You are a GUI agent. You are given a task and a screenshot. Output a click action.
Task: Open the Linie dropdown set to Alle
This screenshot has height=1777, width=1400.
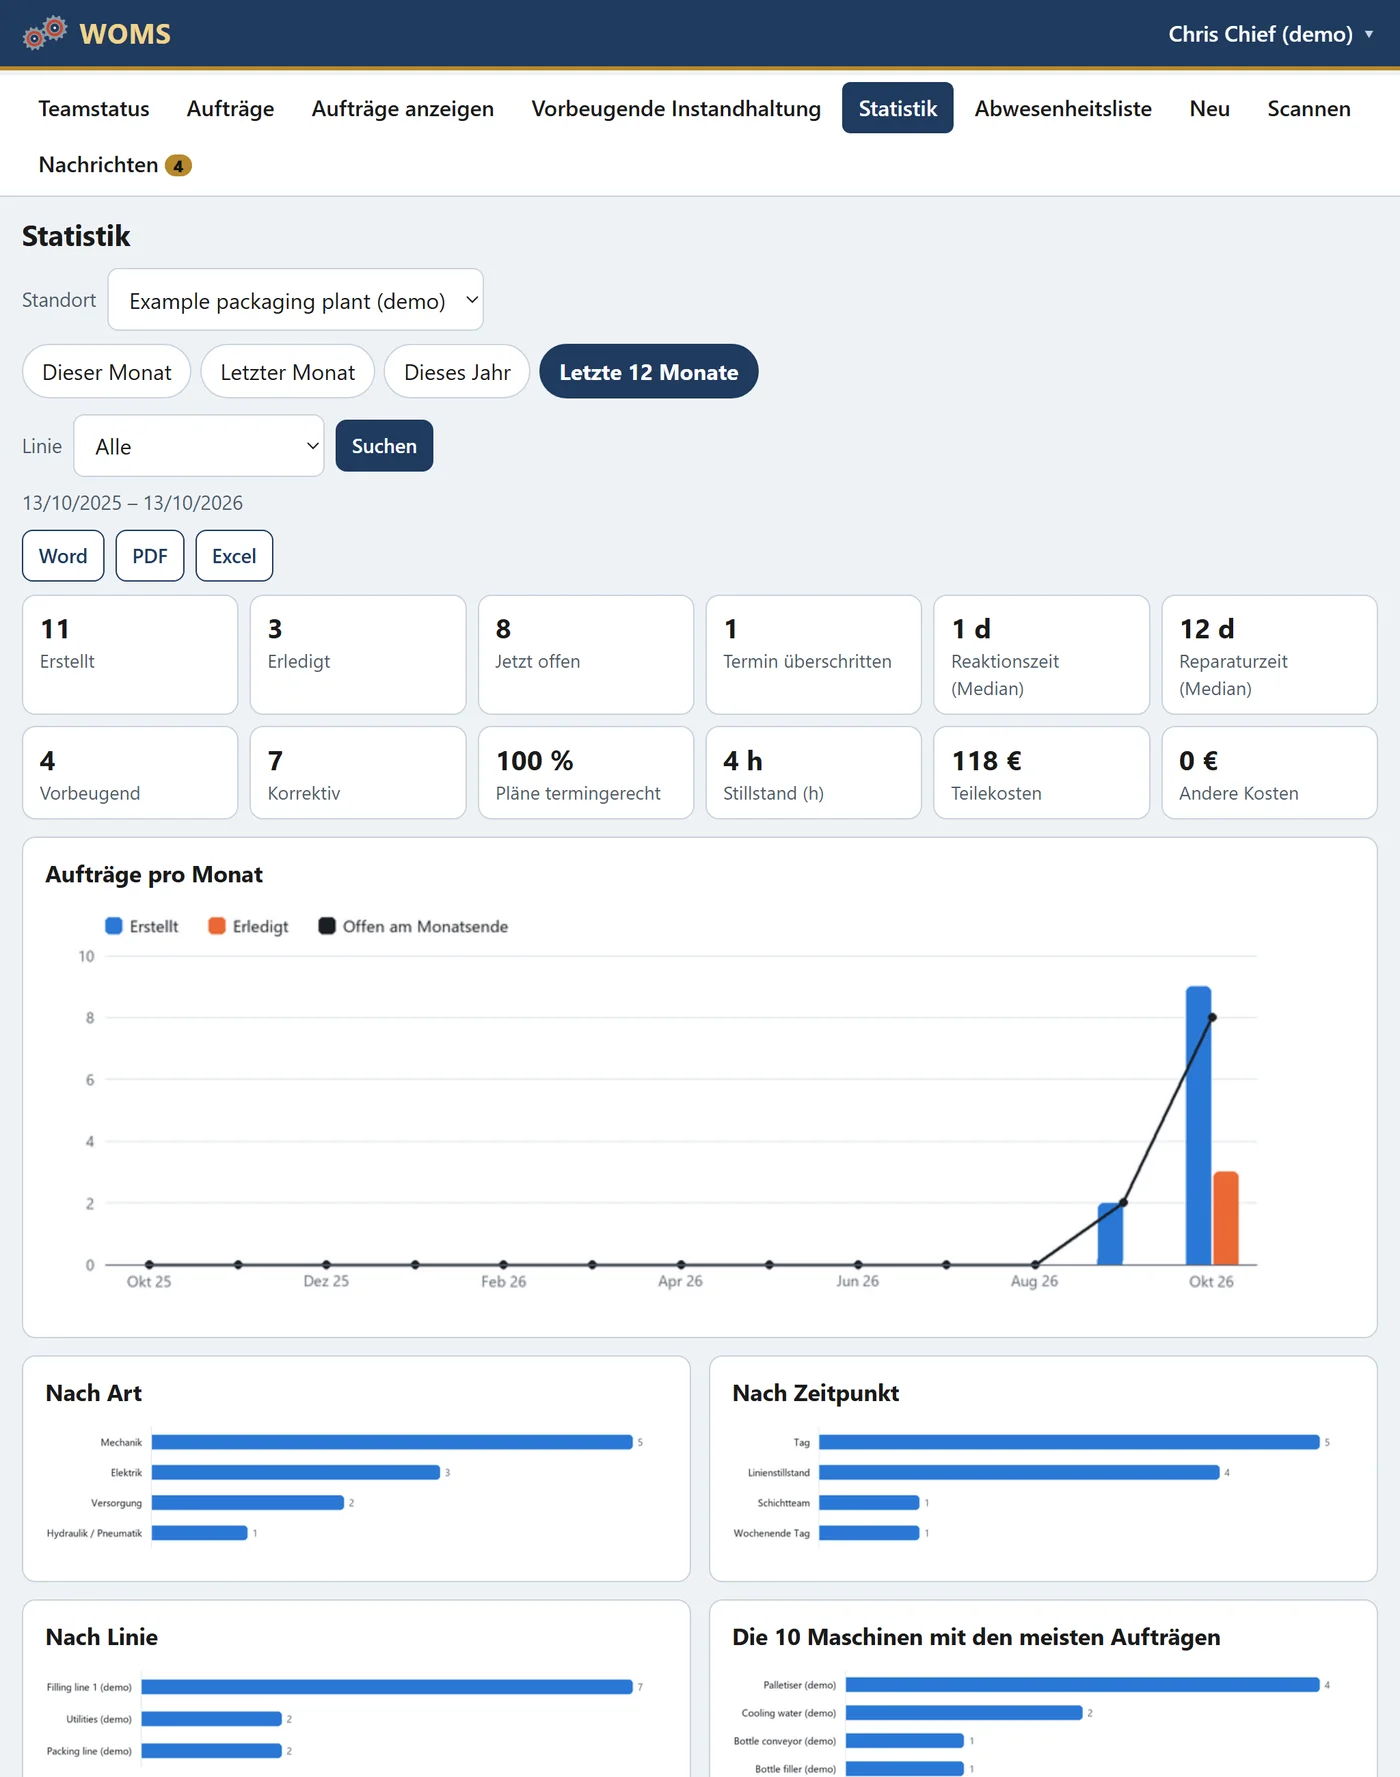[199, 446]
